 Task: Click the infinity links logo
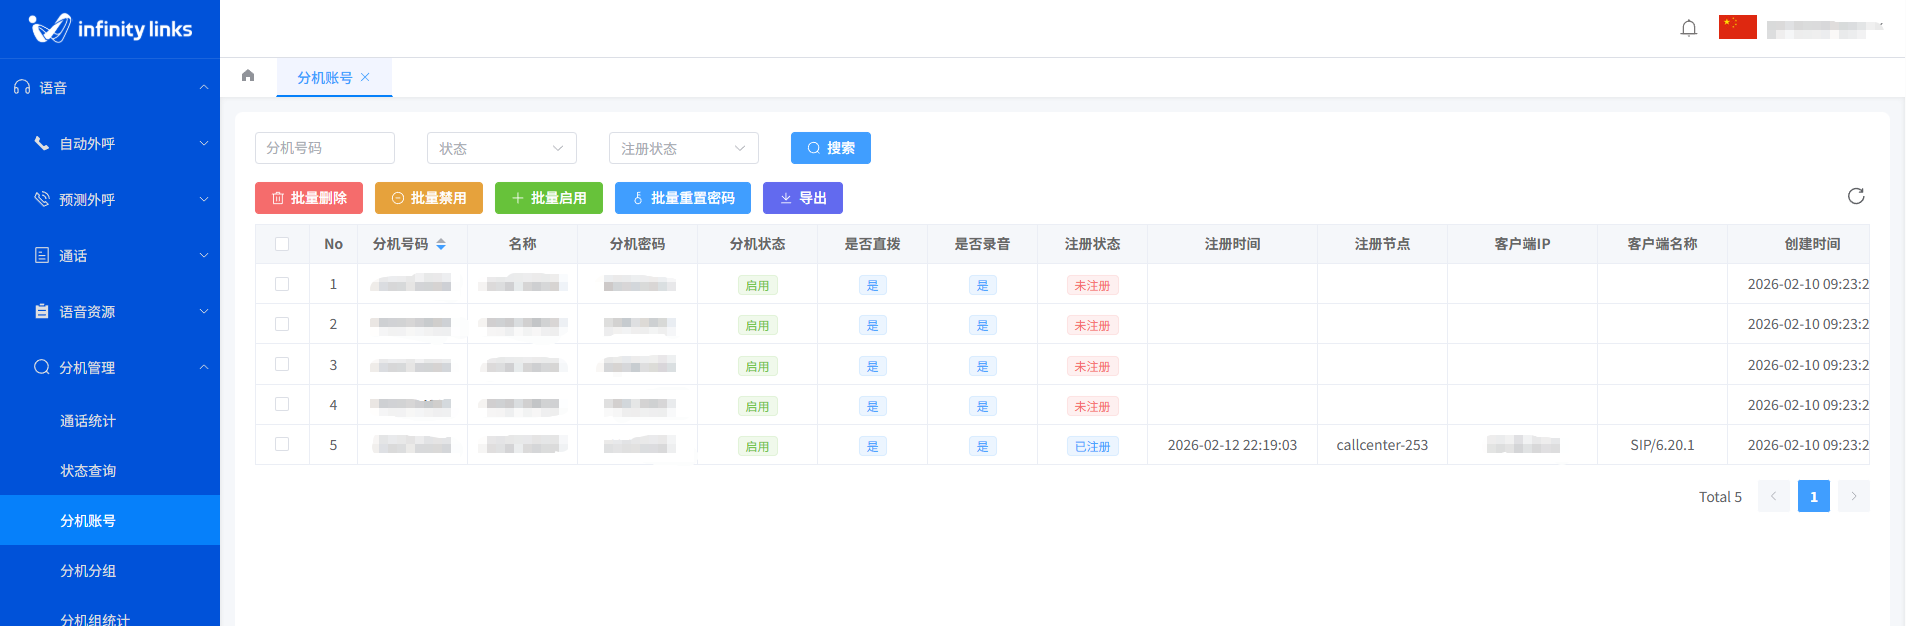coord(110,28)
